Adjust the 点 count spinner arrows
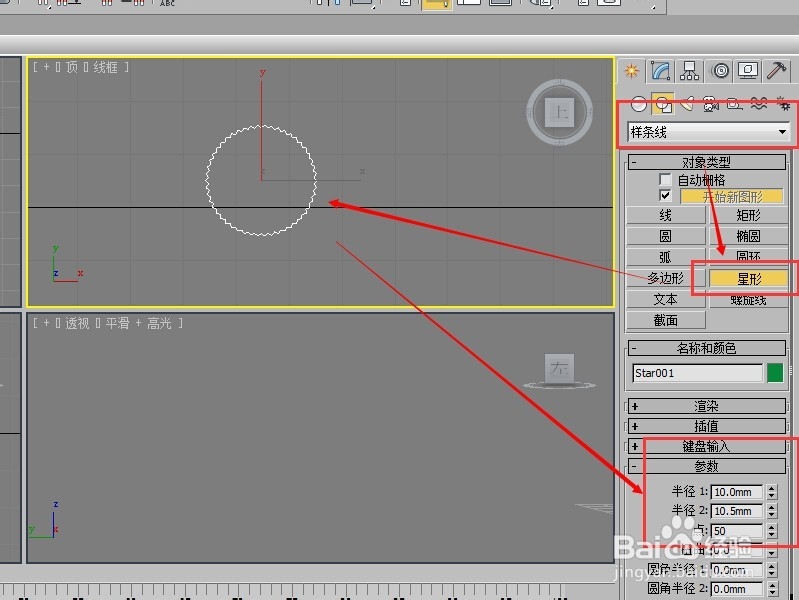 coord(771,531)
